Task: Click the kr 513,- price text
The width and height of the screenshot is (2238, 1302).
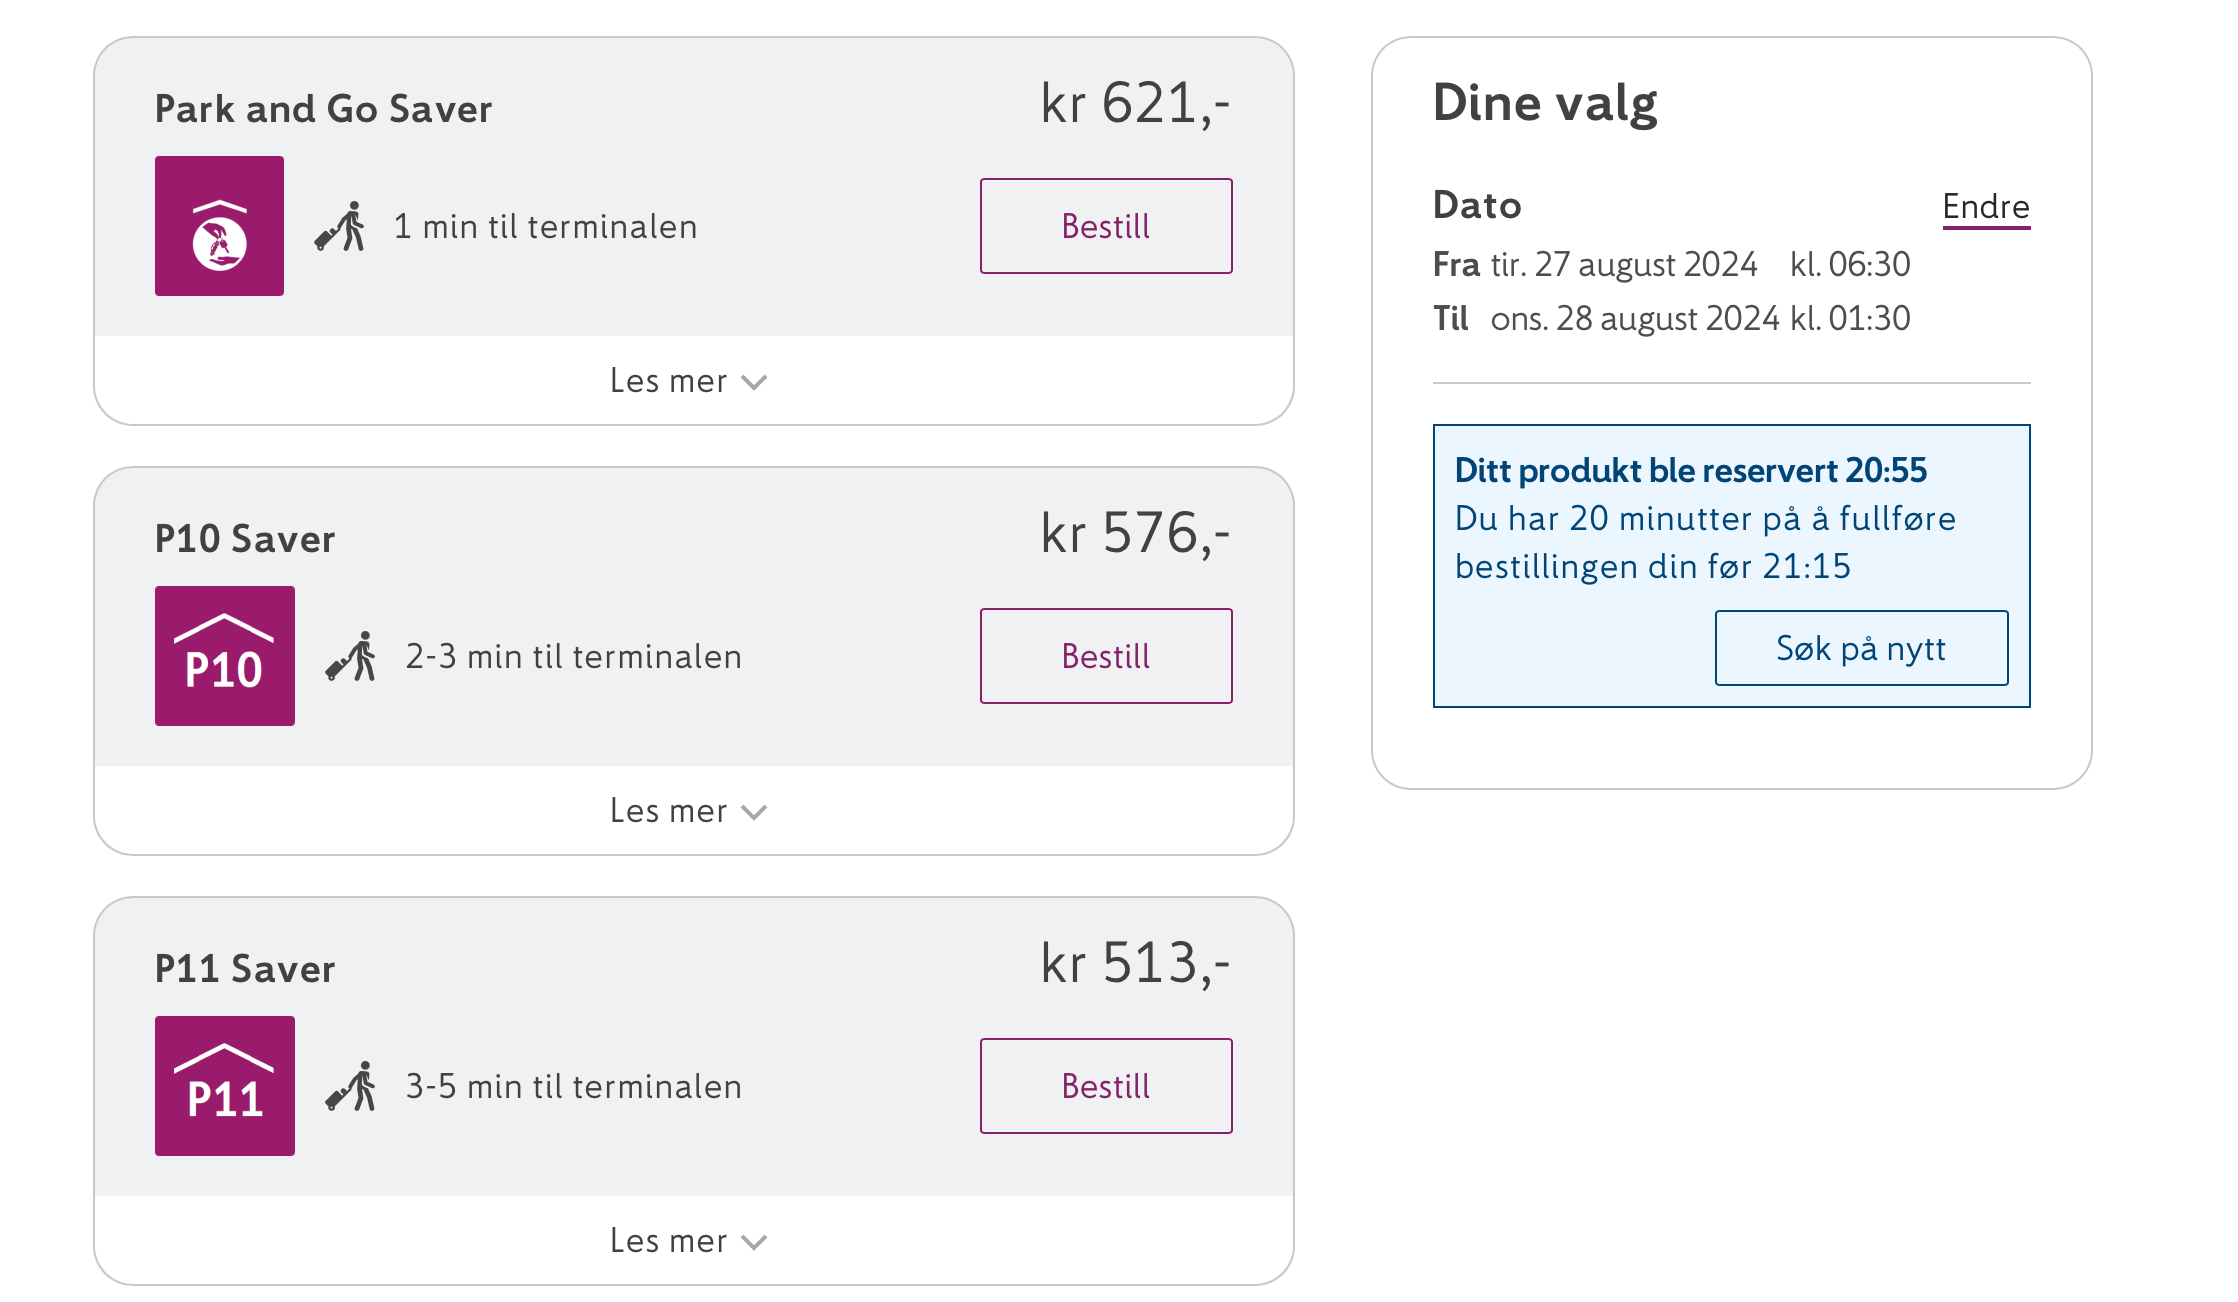Action: pos(1135,963)
